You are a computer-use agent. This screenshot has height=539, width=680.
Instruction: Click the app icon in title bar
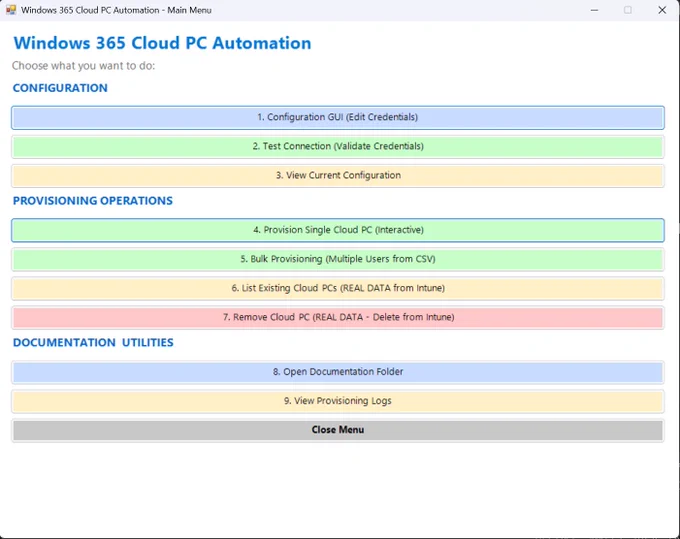(x=11, y=10)
